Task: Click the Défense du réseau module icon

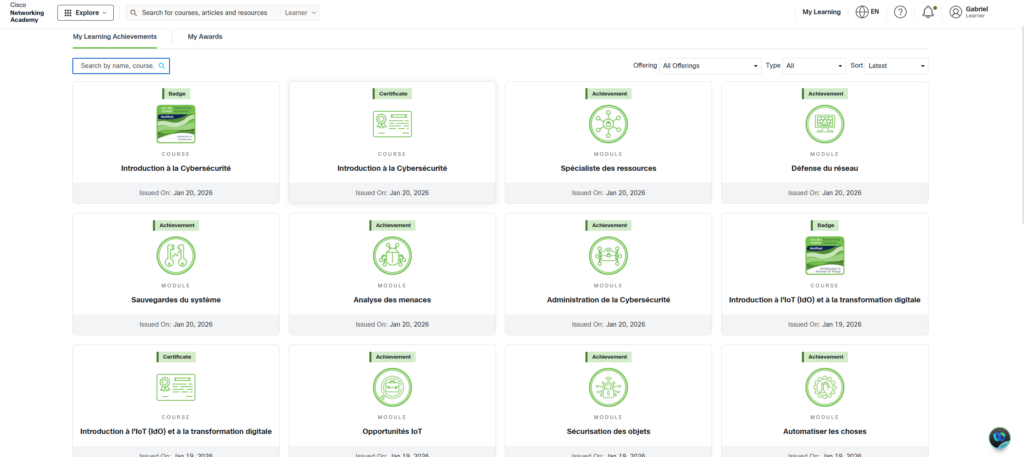Action: pyautogui.click(x=824, y=125)
